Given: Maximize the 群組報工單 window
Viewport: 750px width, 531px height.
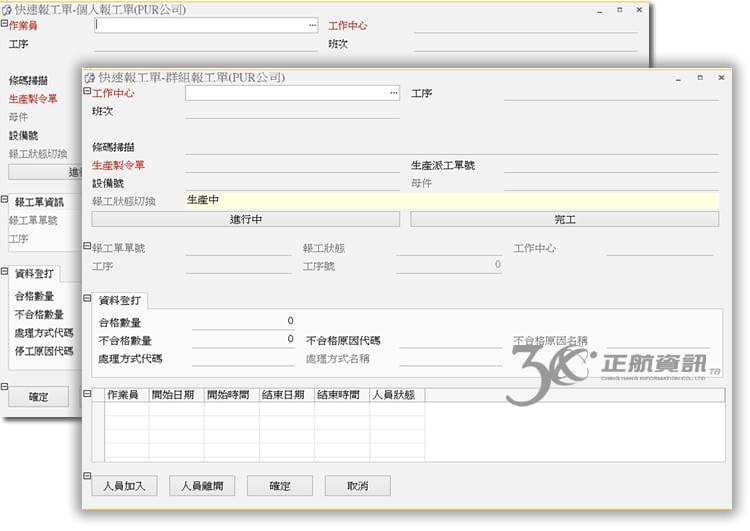Looking at the screenshot, I should [700, 76].
